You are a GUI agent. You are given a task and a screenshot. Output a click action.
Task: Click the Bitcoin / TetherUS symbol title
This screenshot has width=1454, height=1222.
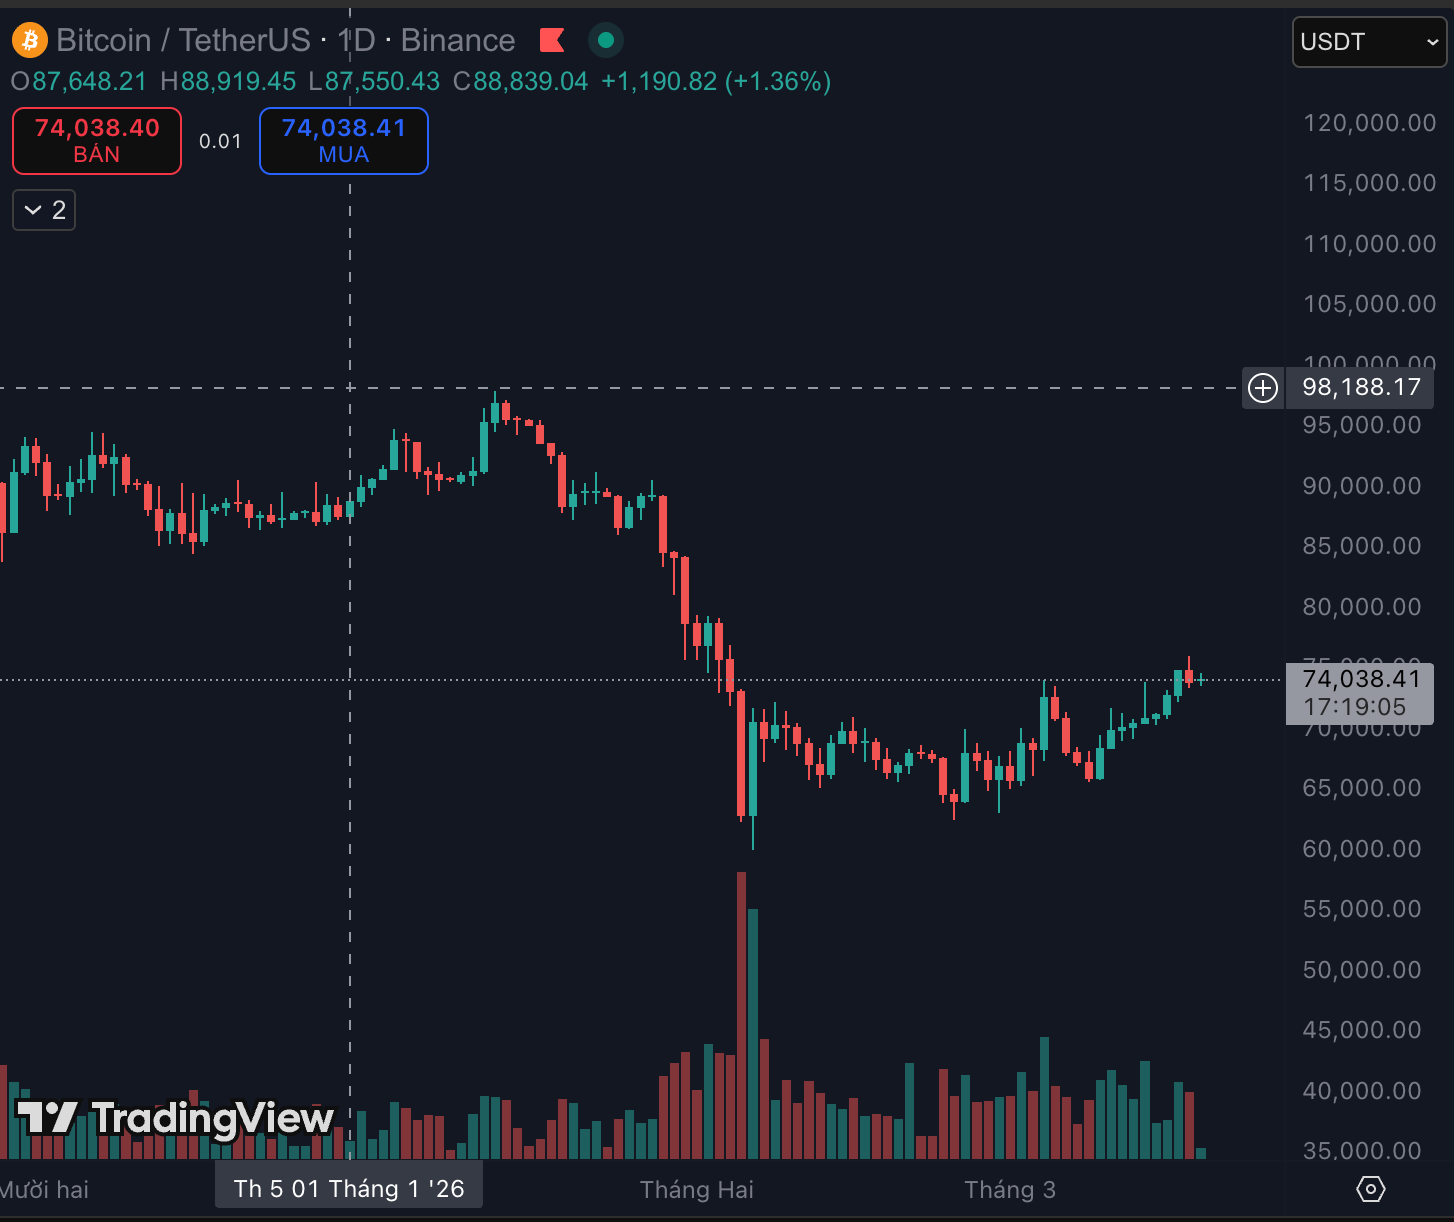tap(183, 40)
